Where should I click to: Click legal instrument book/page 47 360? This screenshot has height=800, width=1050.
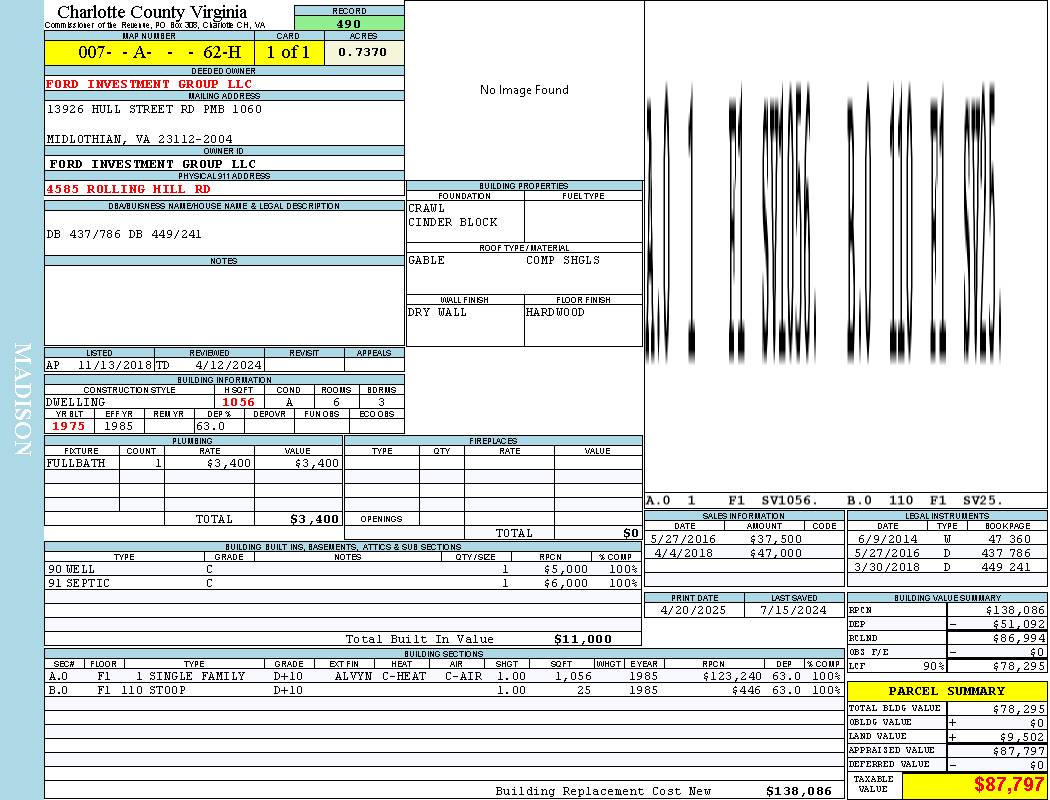pyautogui.click(x=1009, y=540)
